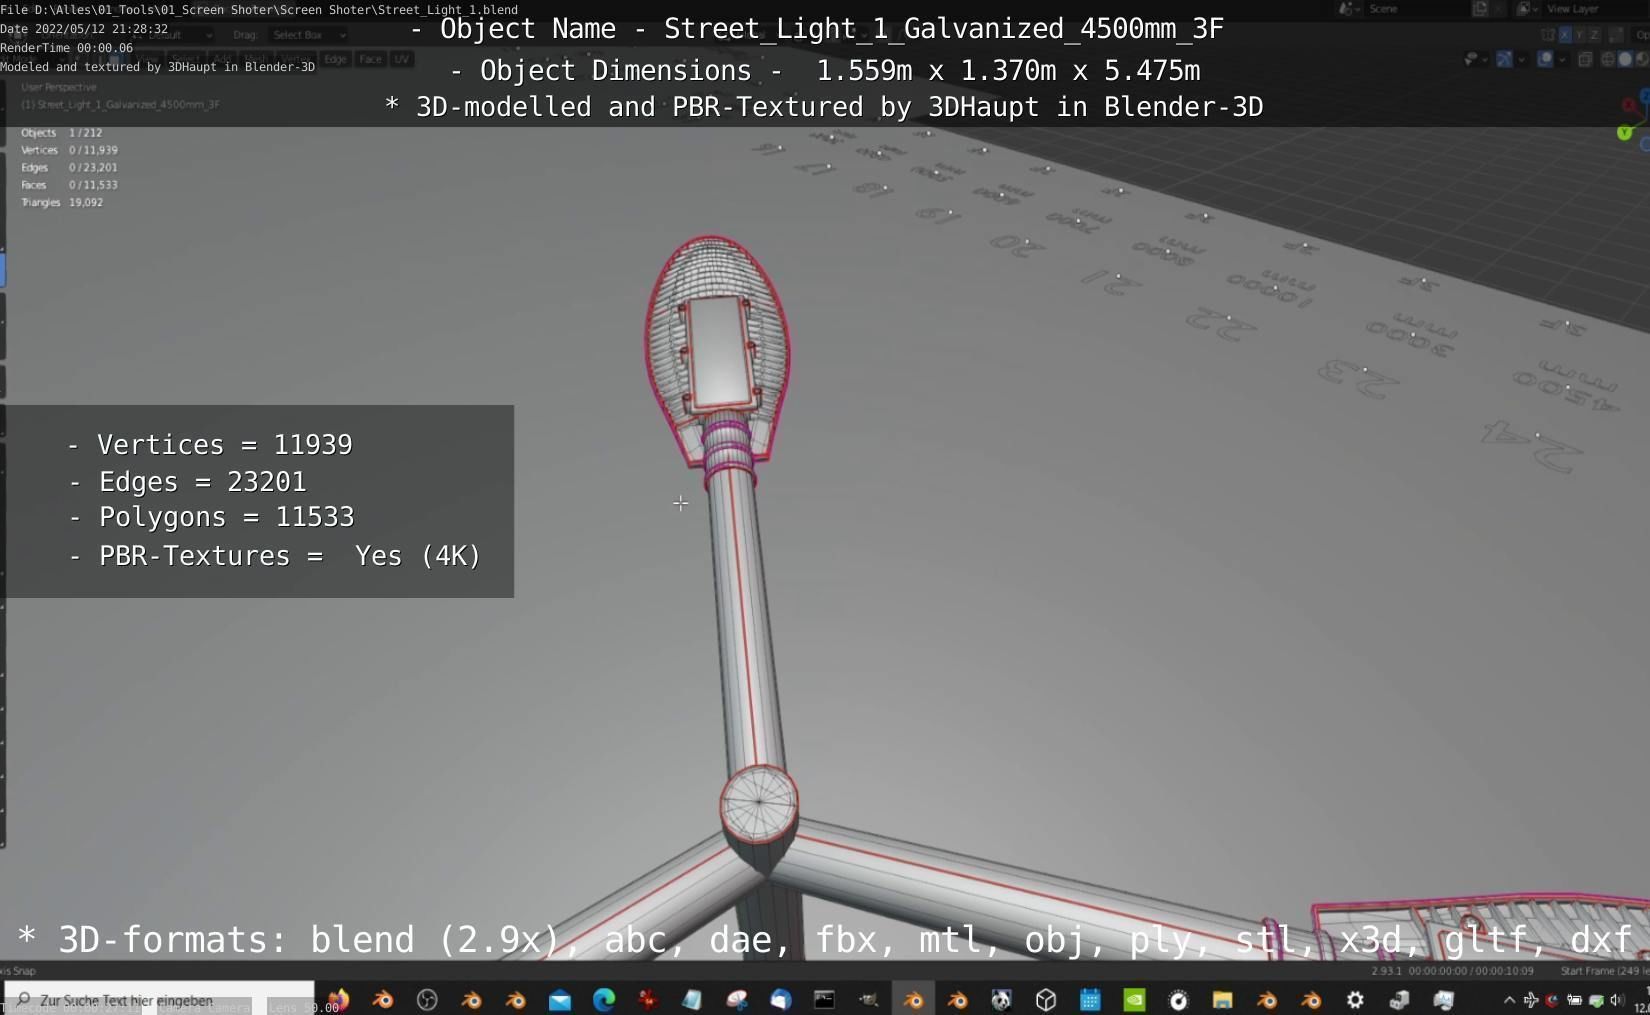Image resolution: width=1650 pixels, height=1015 pixels.
Task: Click the red X axis gizmo ball
Action: coord(1629,104)
